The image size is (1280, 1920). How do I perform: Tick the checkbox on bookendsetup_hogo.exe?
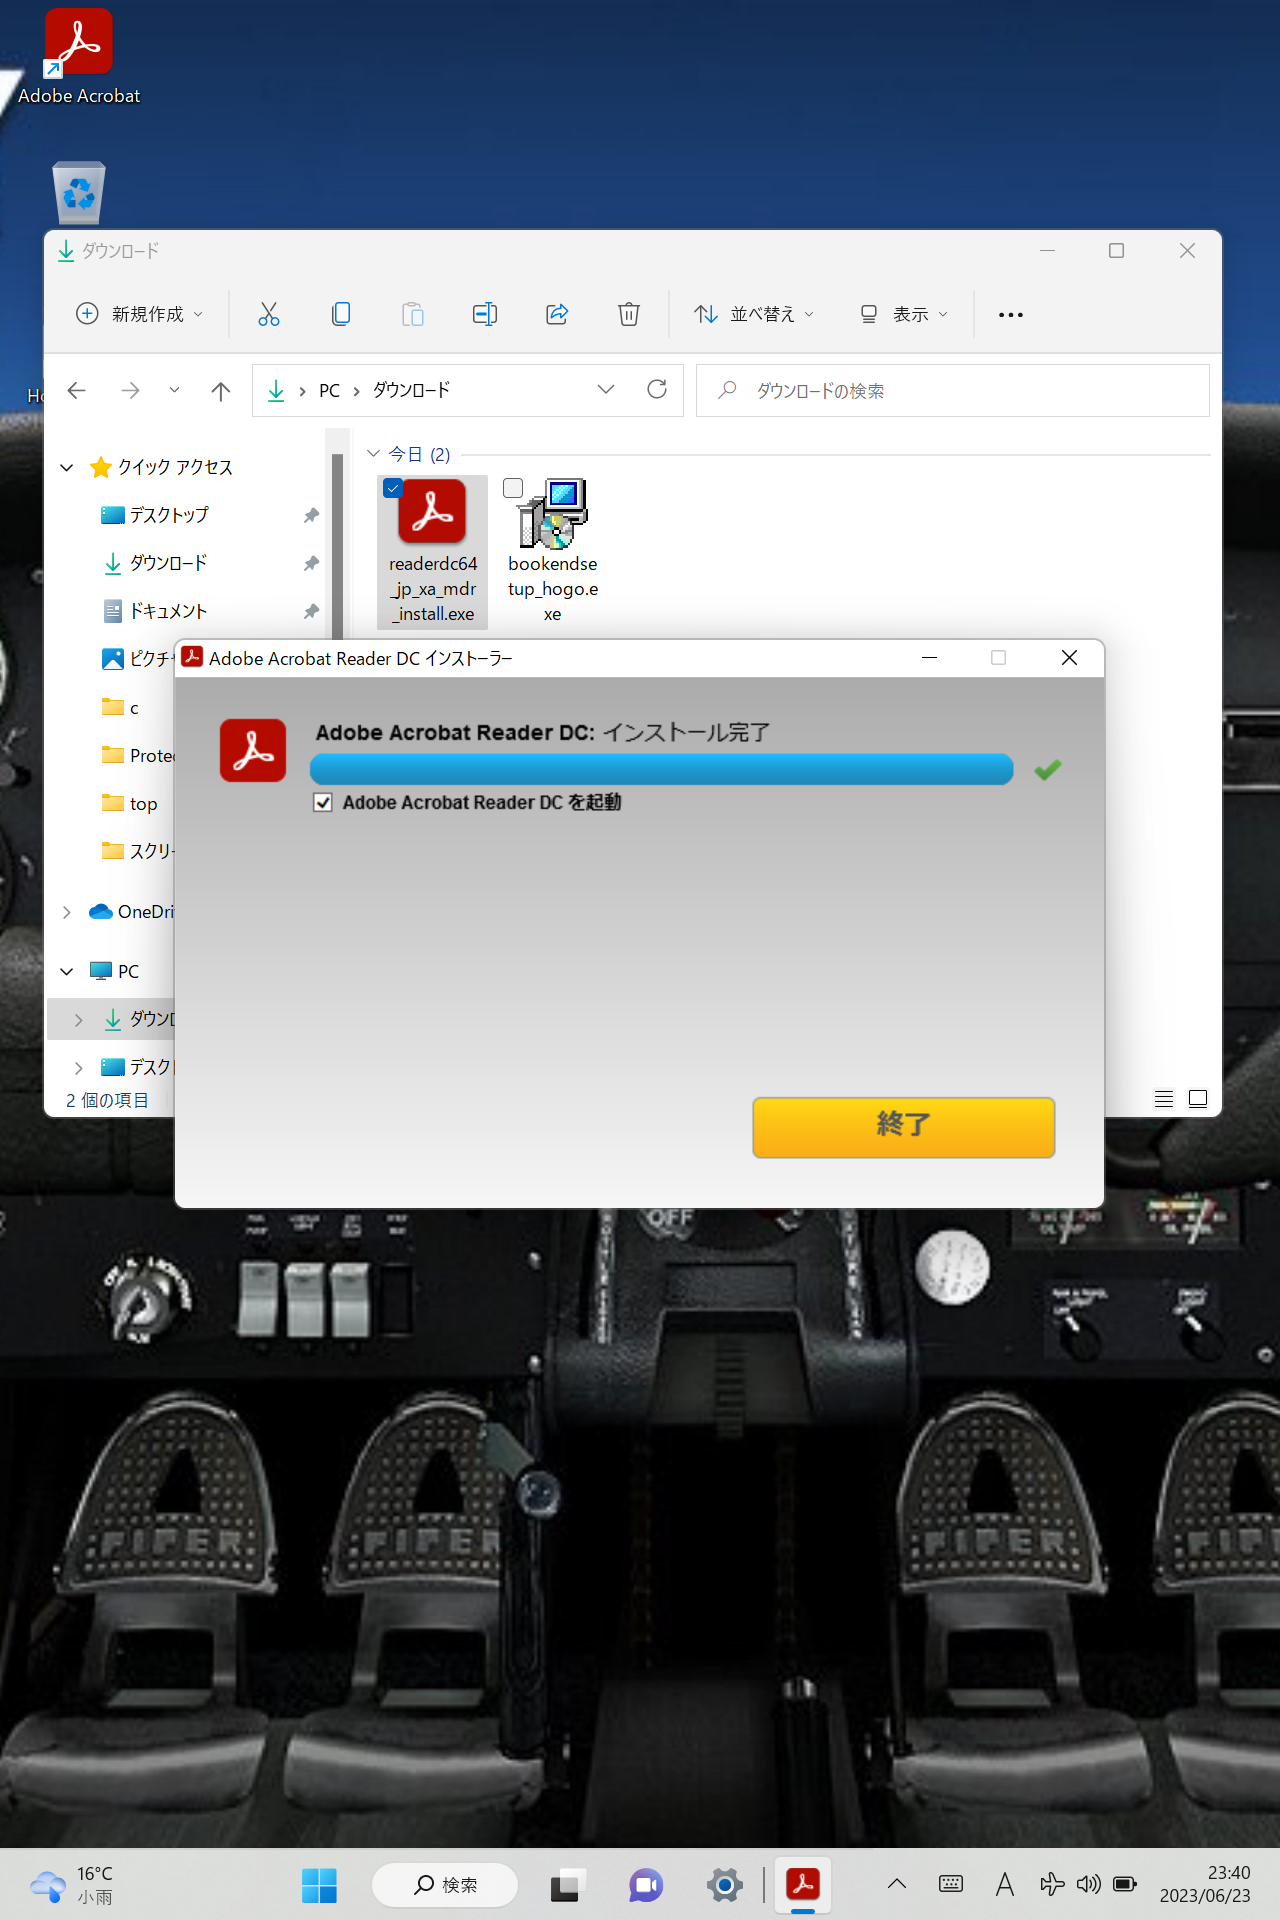click(x=513, y=488)
